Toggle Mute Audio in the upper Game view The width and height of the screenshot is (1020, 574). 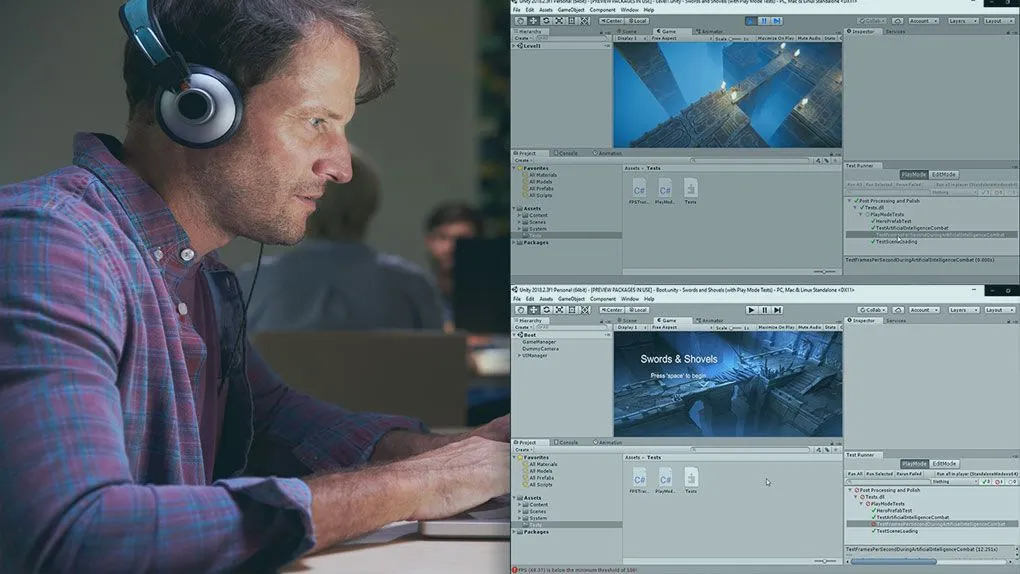pyautogui.click(x=808, y=37)
